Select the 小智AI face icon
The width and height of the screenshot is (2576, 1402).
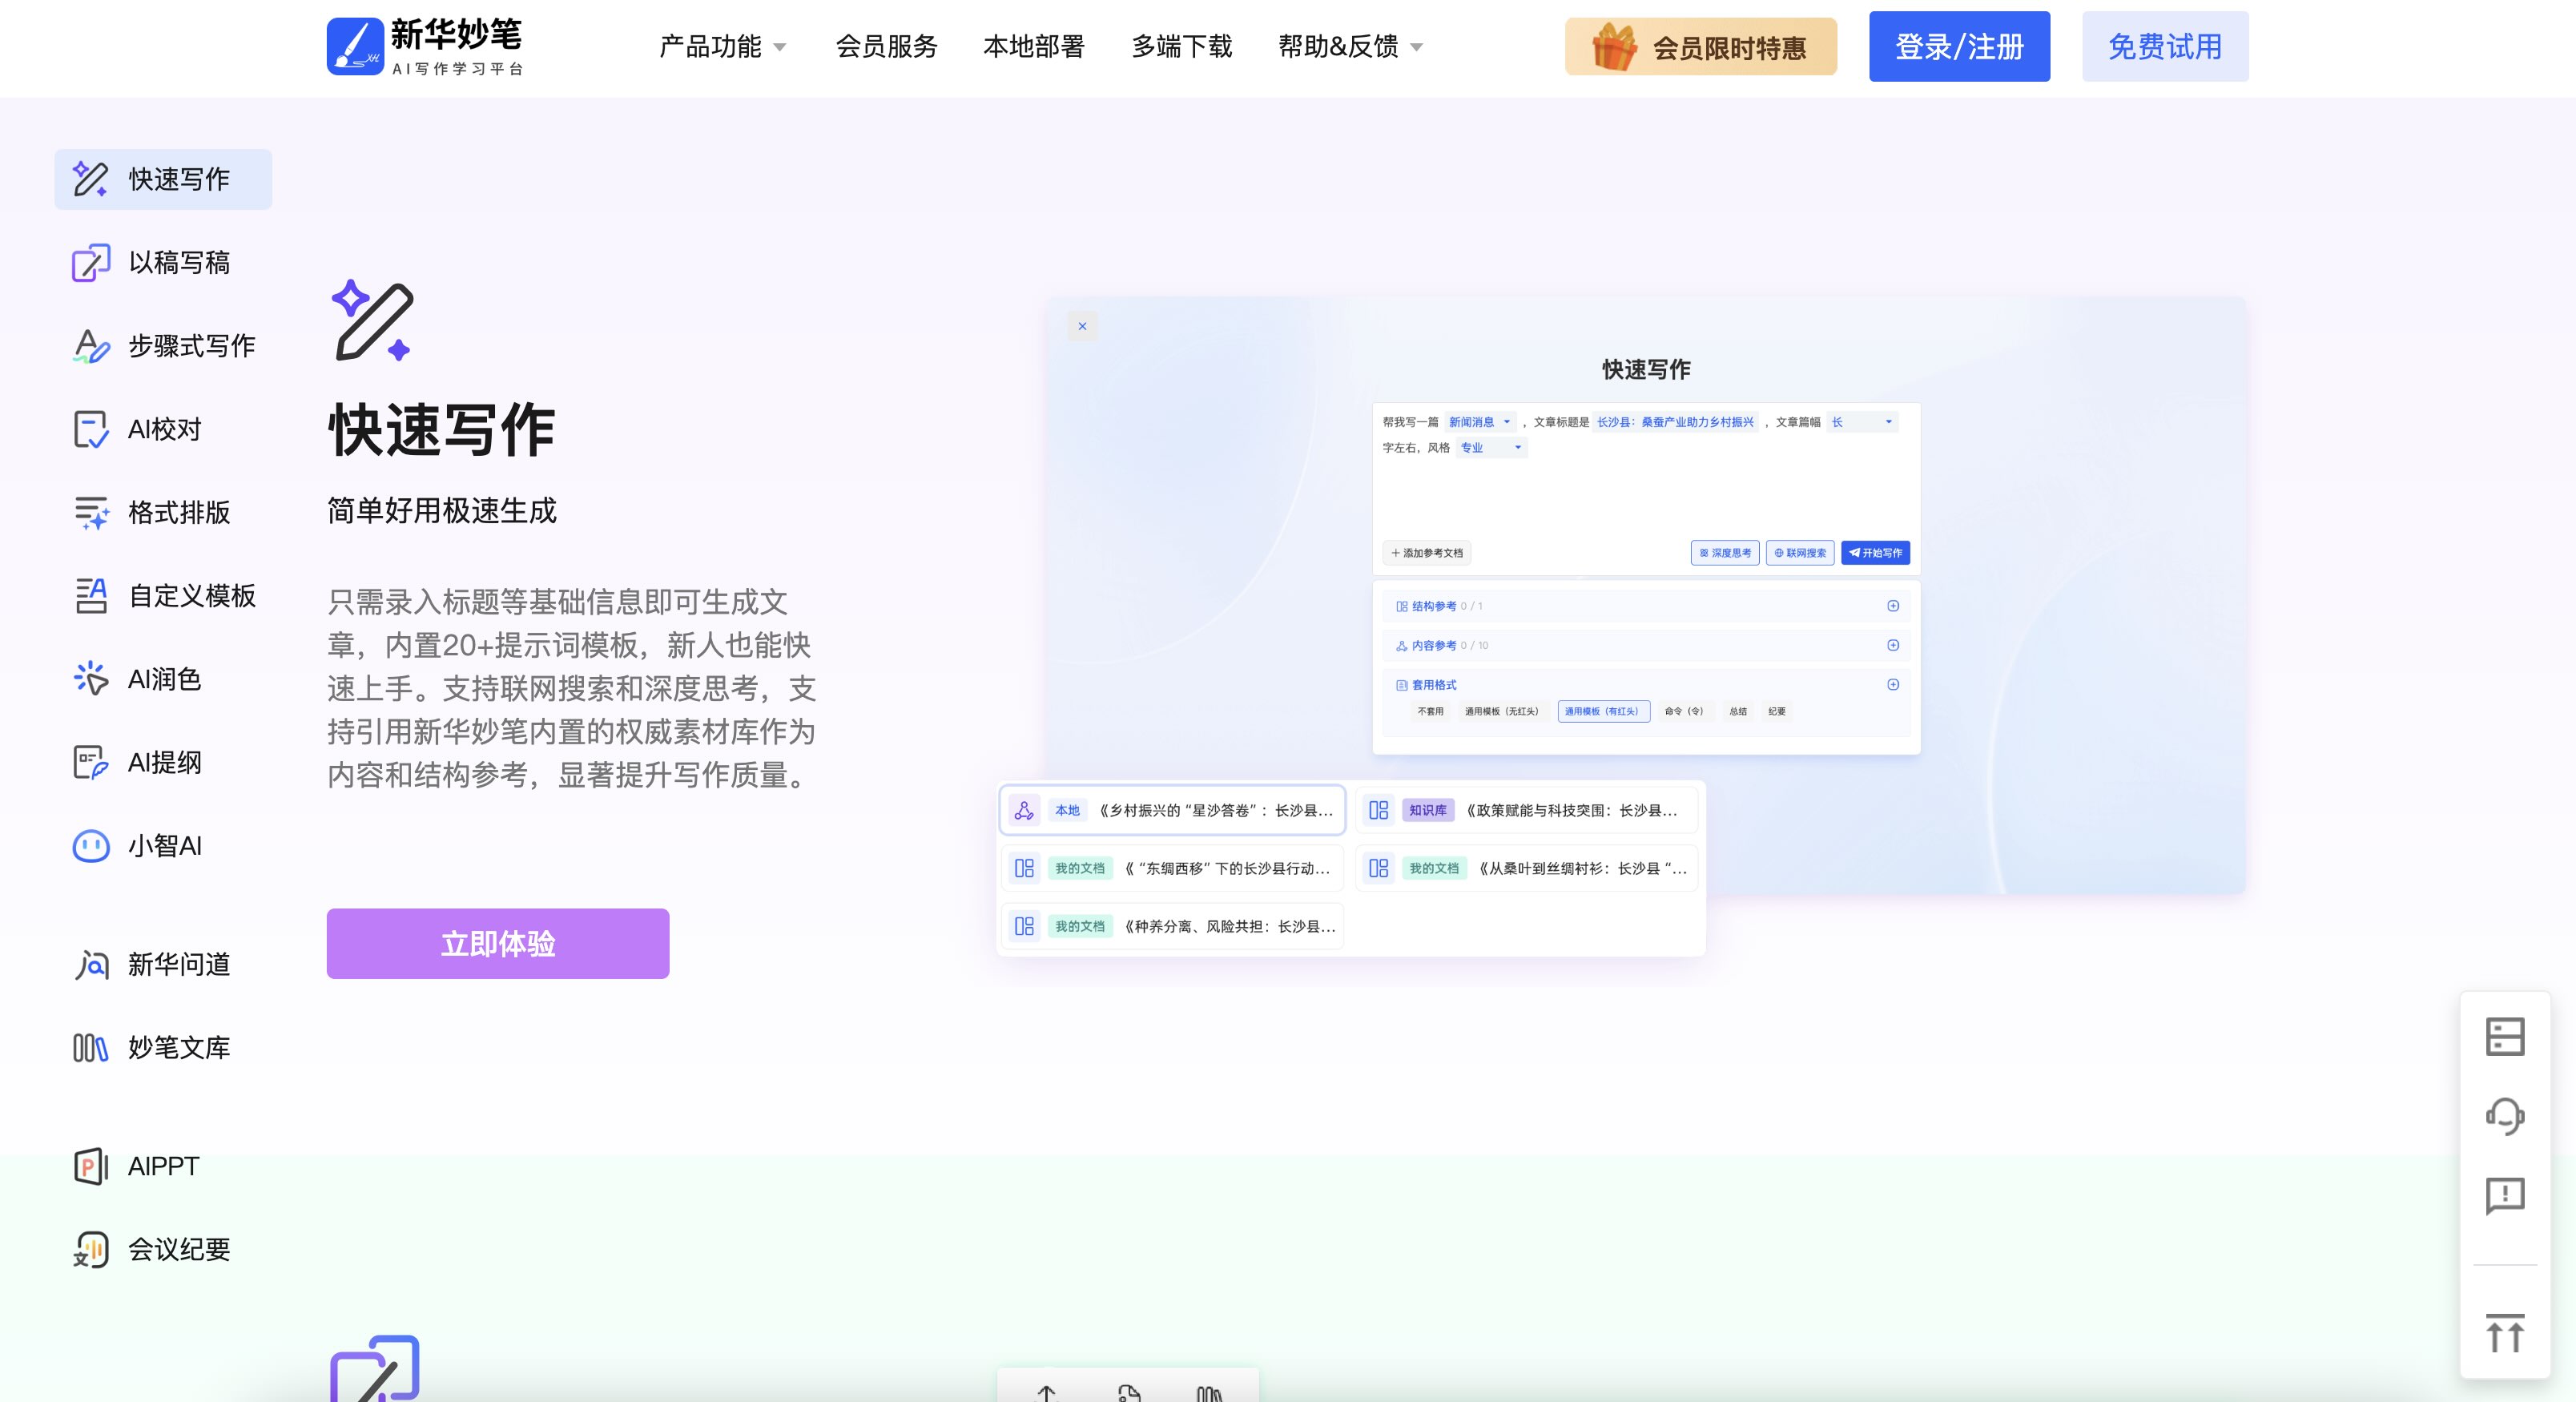[91, 846]
